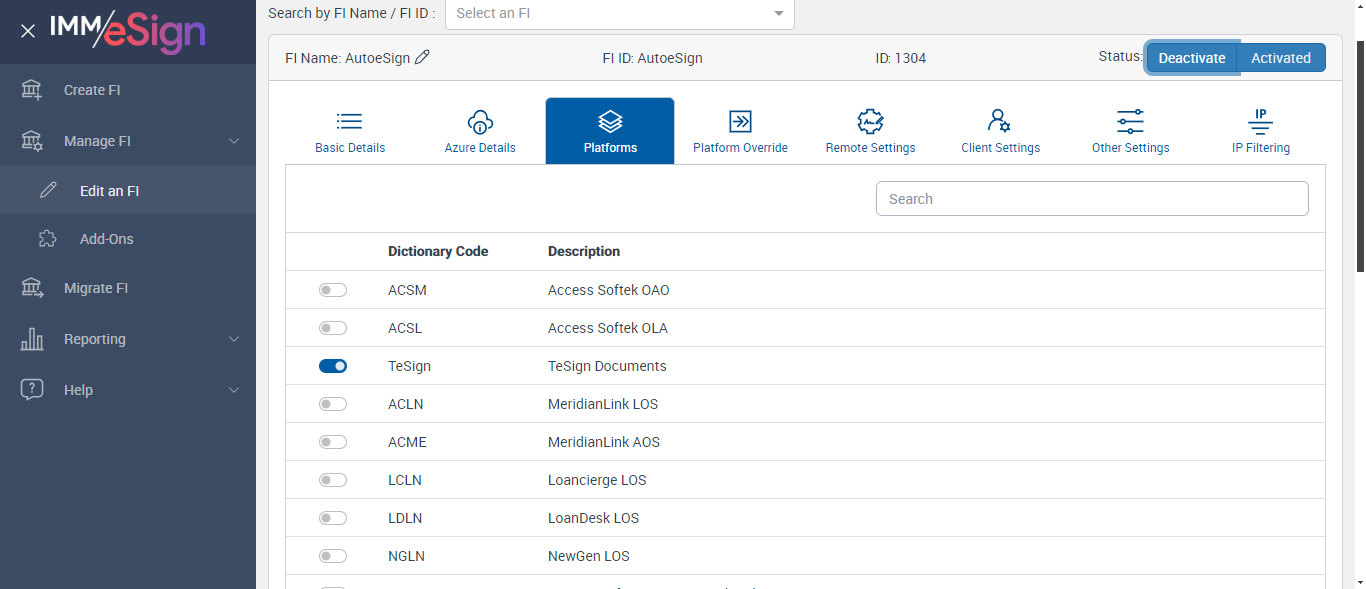1366x589 pixels.
Task: Open Migrate FI in the sidebar
Action: pyautogui.click(x=128, y=288)
